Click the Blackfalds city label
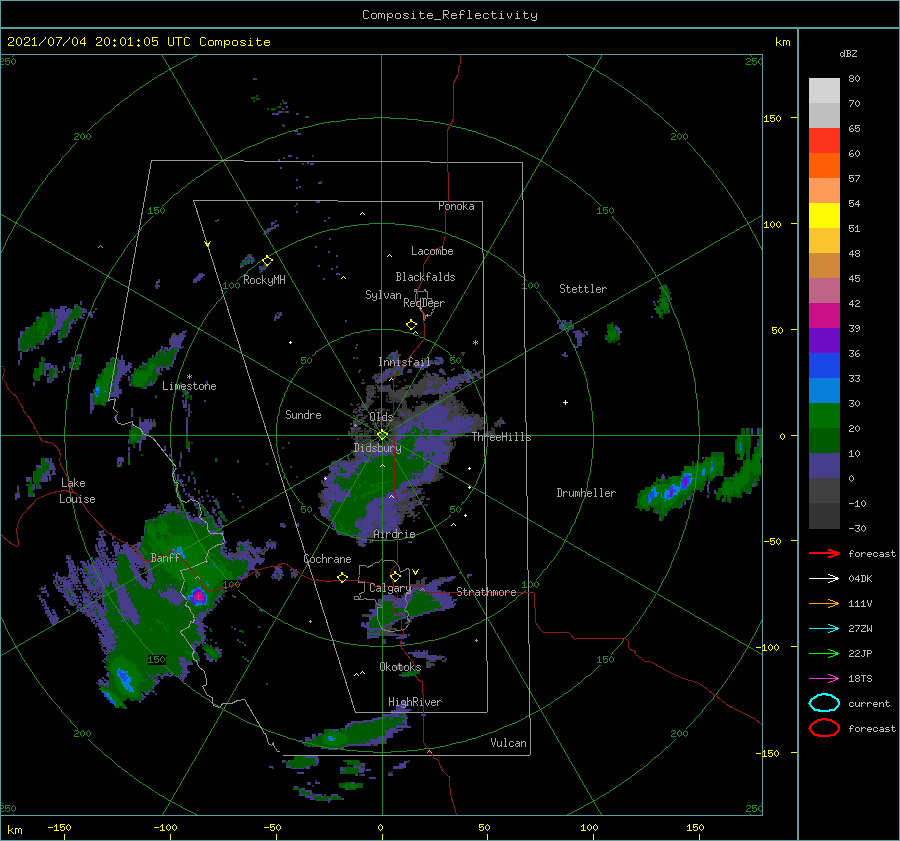The image size is (900, 841). 425,277
